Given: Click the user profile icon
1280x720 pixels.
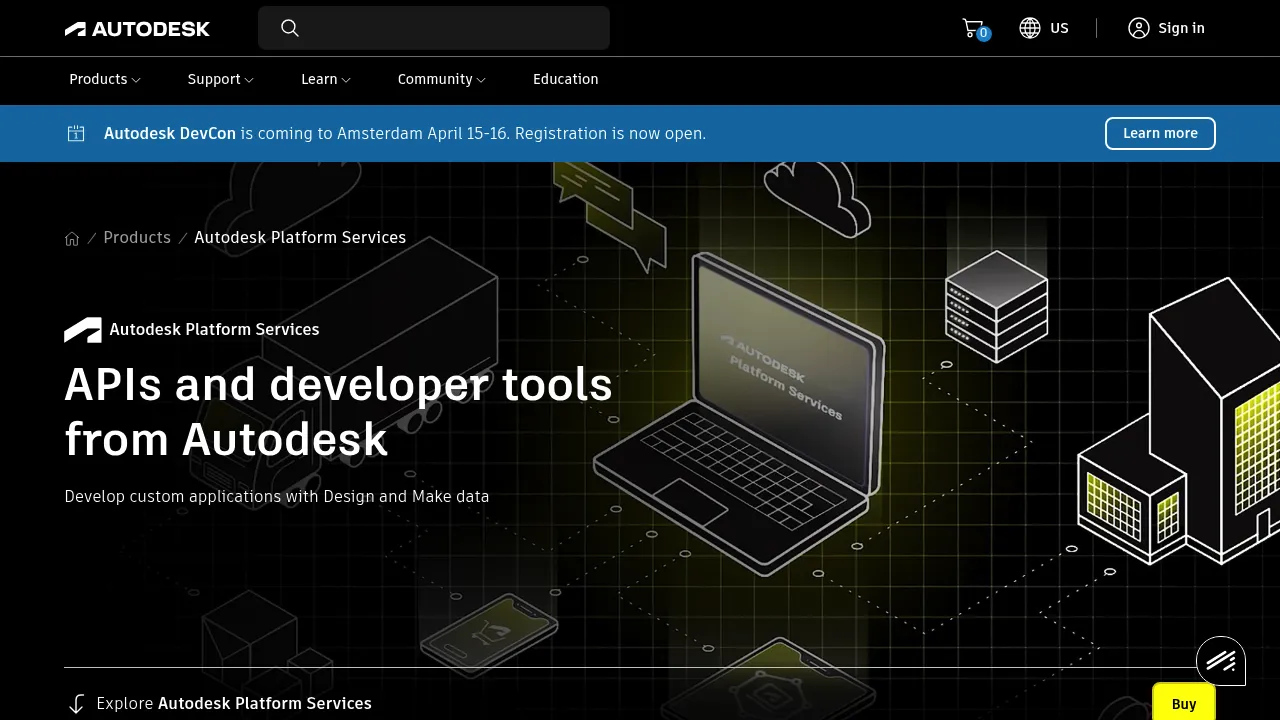Looking at the screenshot, I should 1139,28.
